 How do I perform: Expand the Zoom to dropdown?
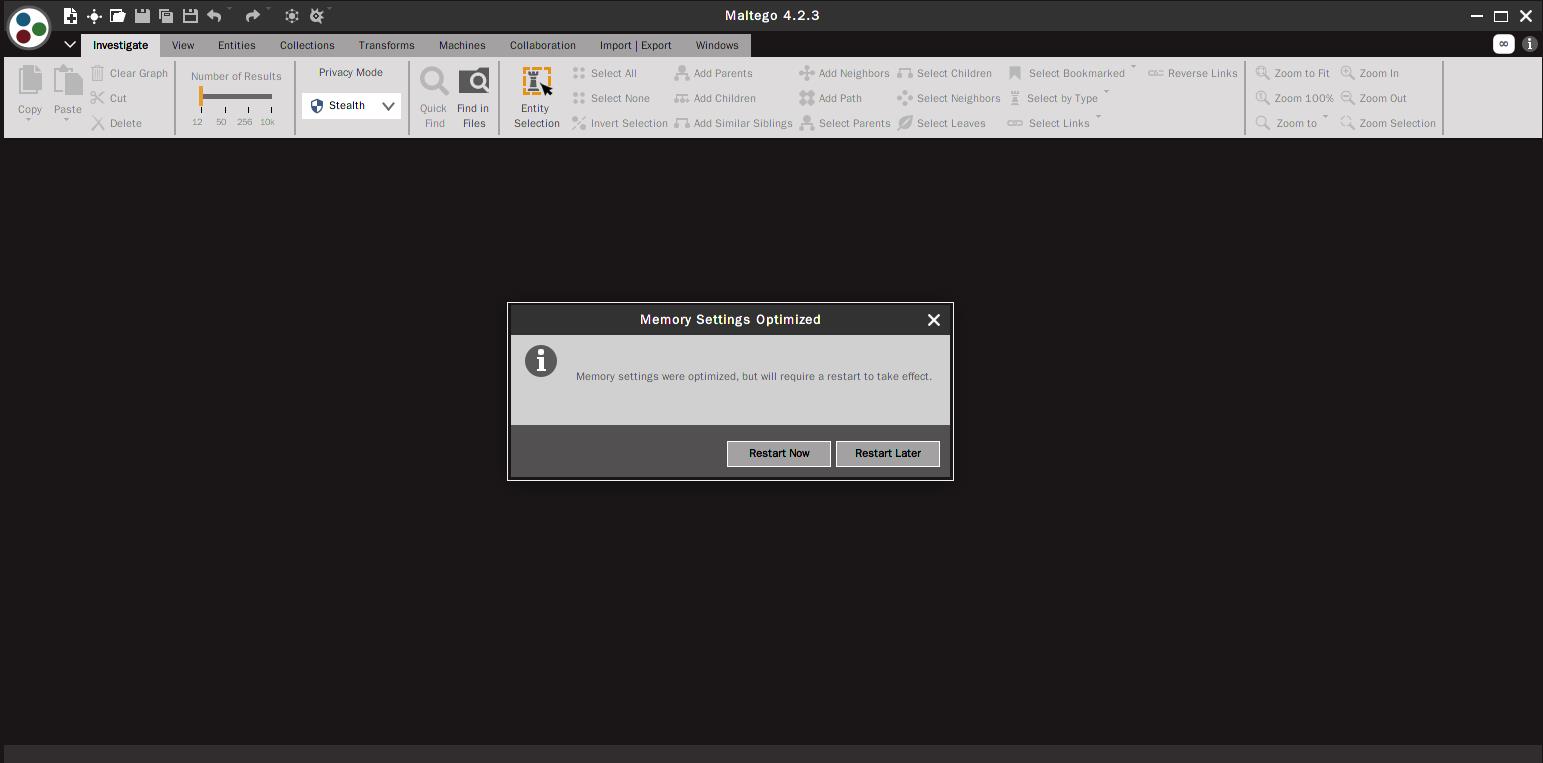click(1325, 118)
